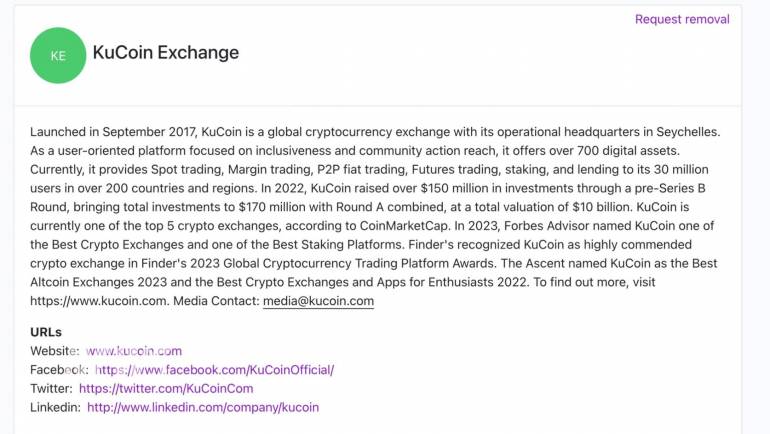
Task: Click the bold URLs heading
Action: click(46, 332)
